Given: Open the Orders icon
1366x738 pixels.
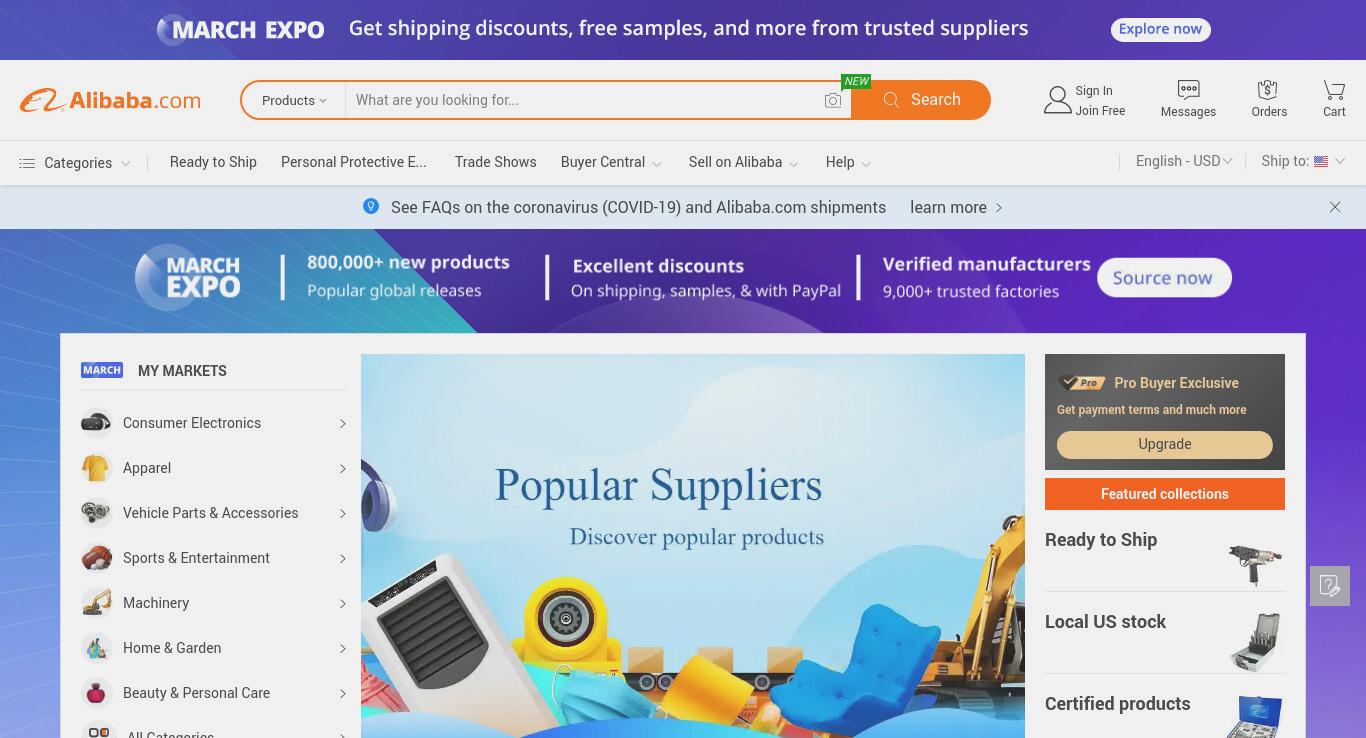Looking at the screenshot, I should 1268,90.
